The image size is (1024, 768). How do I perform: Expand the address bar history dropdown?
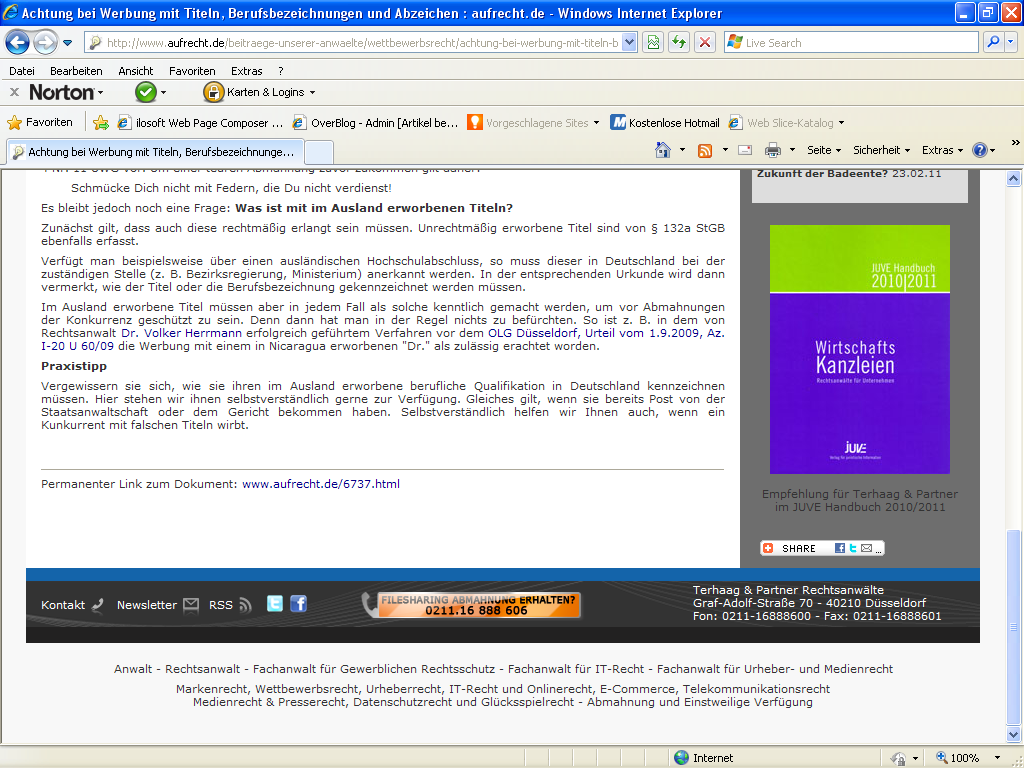(630, 43)
